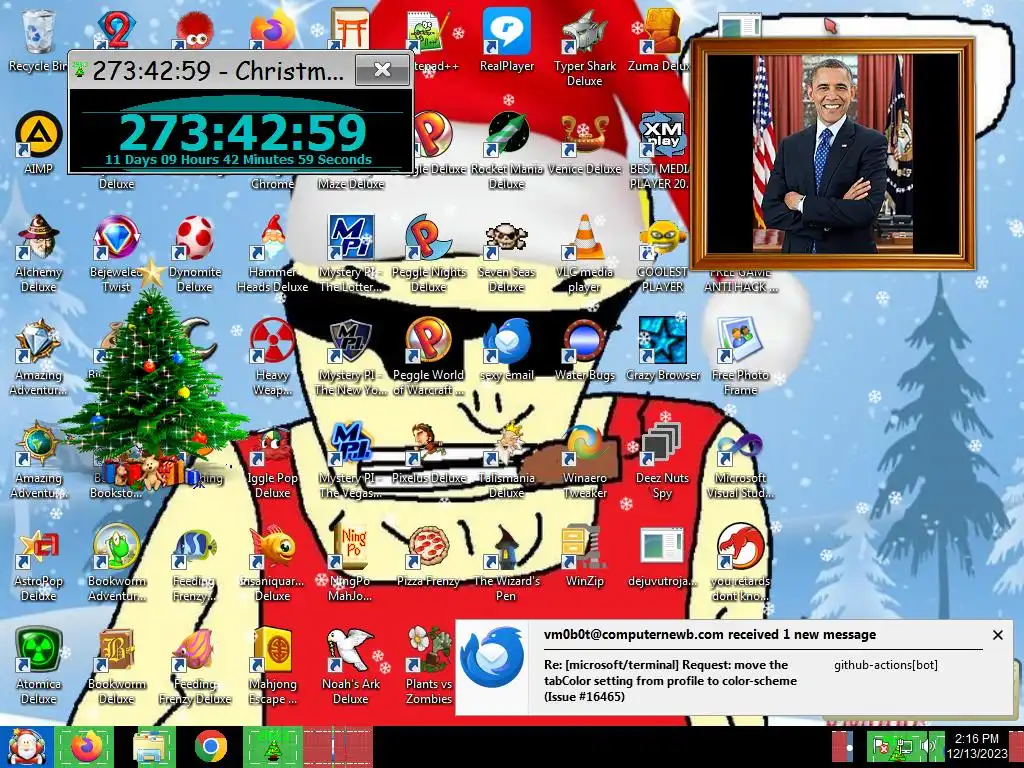Open the taskbar clock showing 2:16 PM
This screenshot has width=1024, height=768.
click(976, 746)
